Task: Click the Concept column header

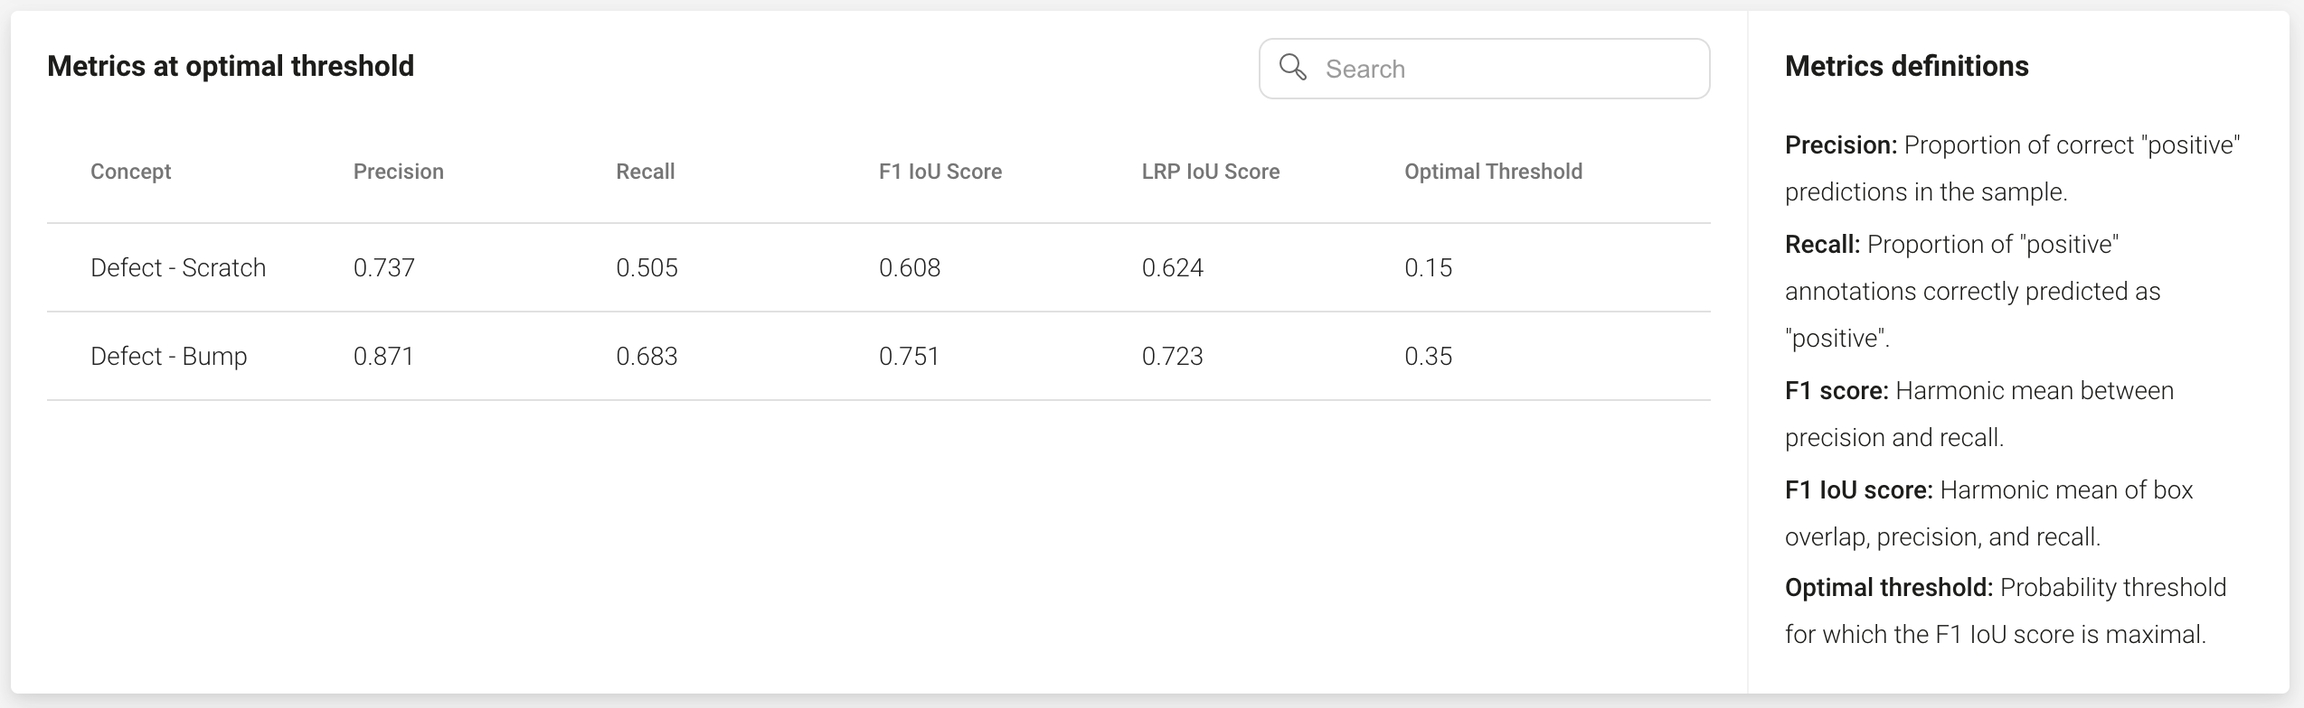Action: coord(131,172)
